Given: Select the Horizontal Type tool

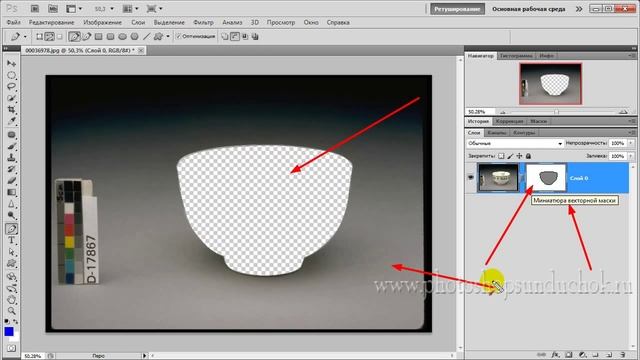Looking at the screenshot, I should click(x=11, y=240).
